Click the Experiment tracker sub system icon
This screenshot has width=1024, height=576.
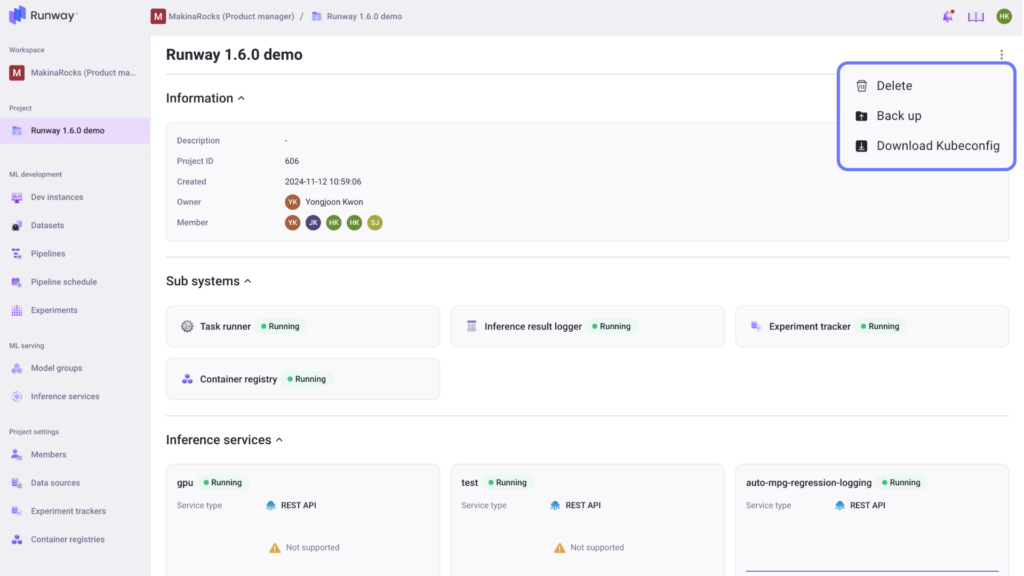click(x=756, y=326)
